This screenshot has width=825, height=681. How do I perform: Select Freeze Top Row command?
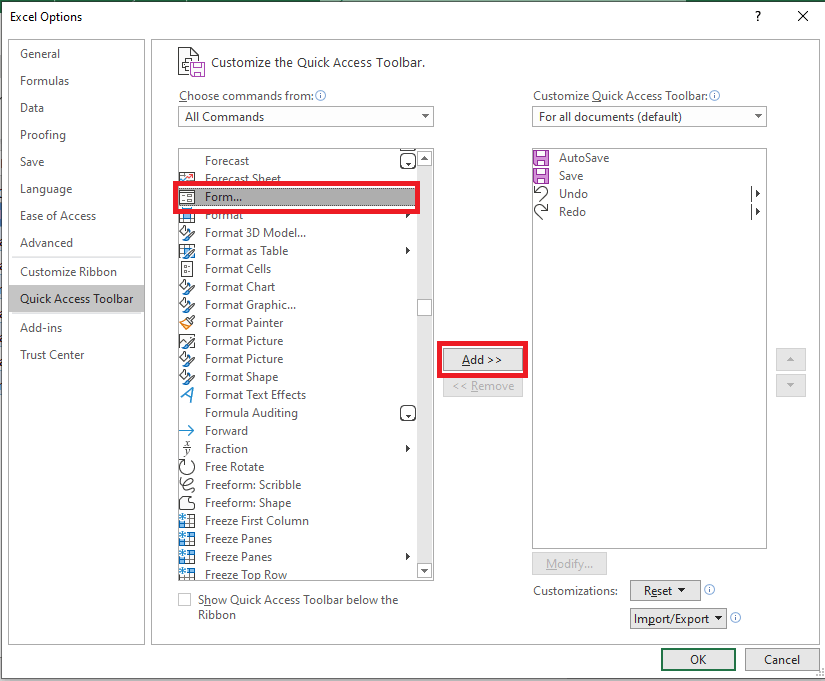click(x=298, y=574)
